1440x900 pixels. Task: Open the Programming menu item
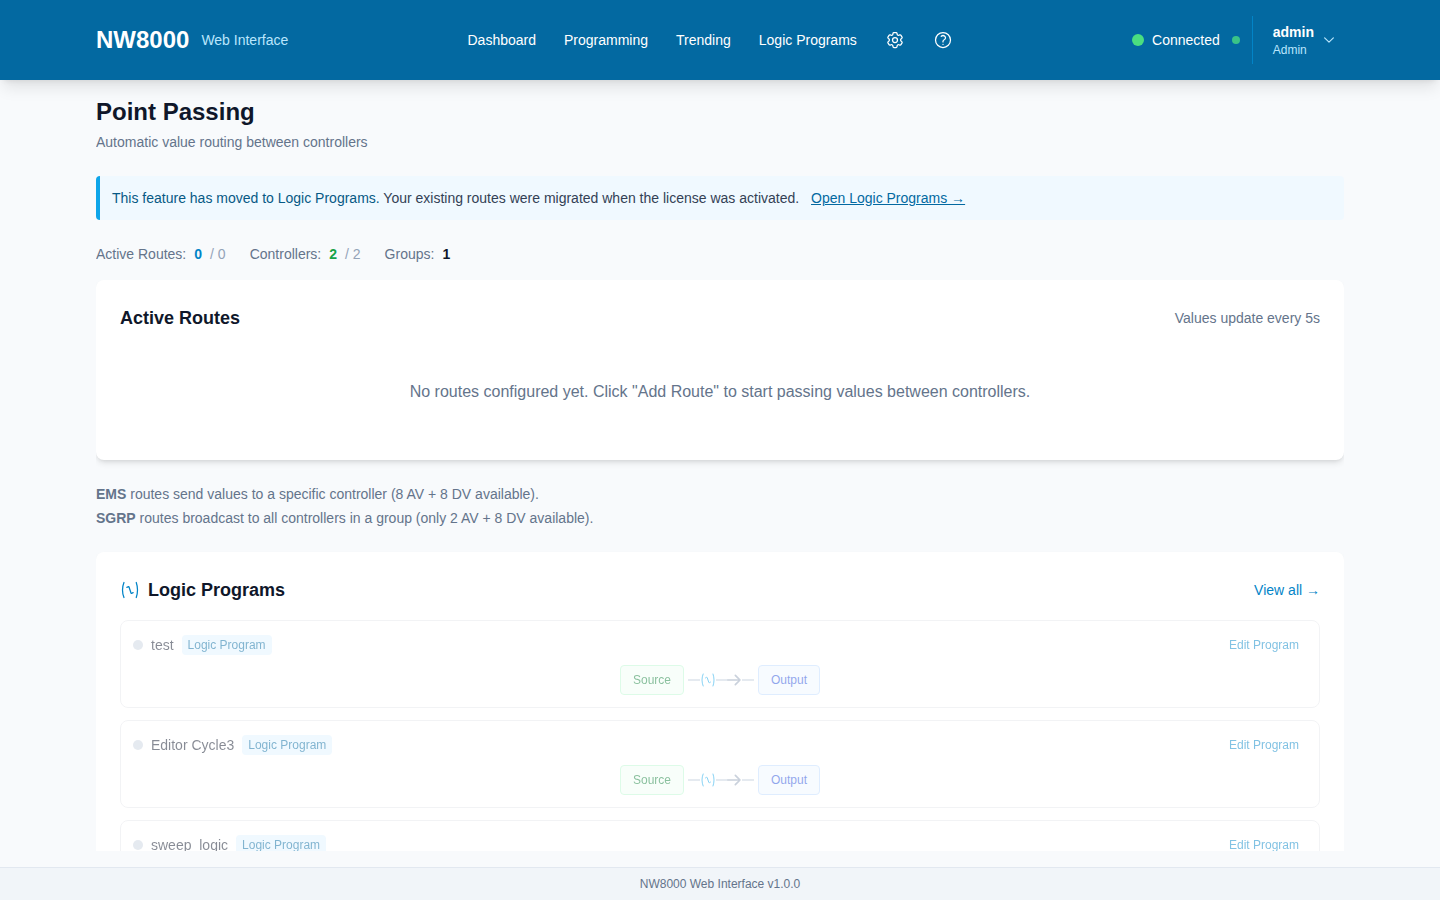pos(606,40)
